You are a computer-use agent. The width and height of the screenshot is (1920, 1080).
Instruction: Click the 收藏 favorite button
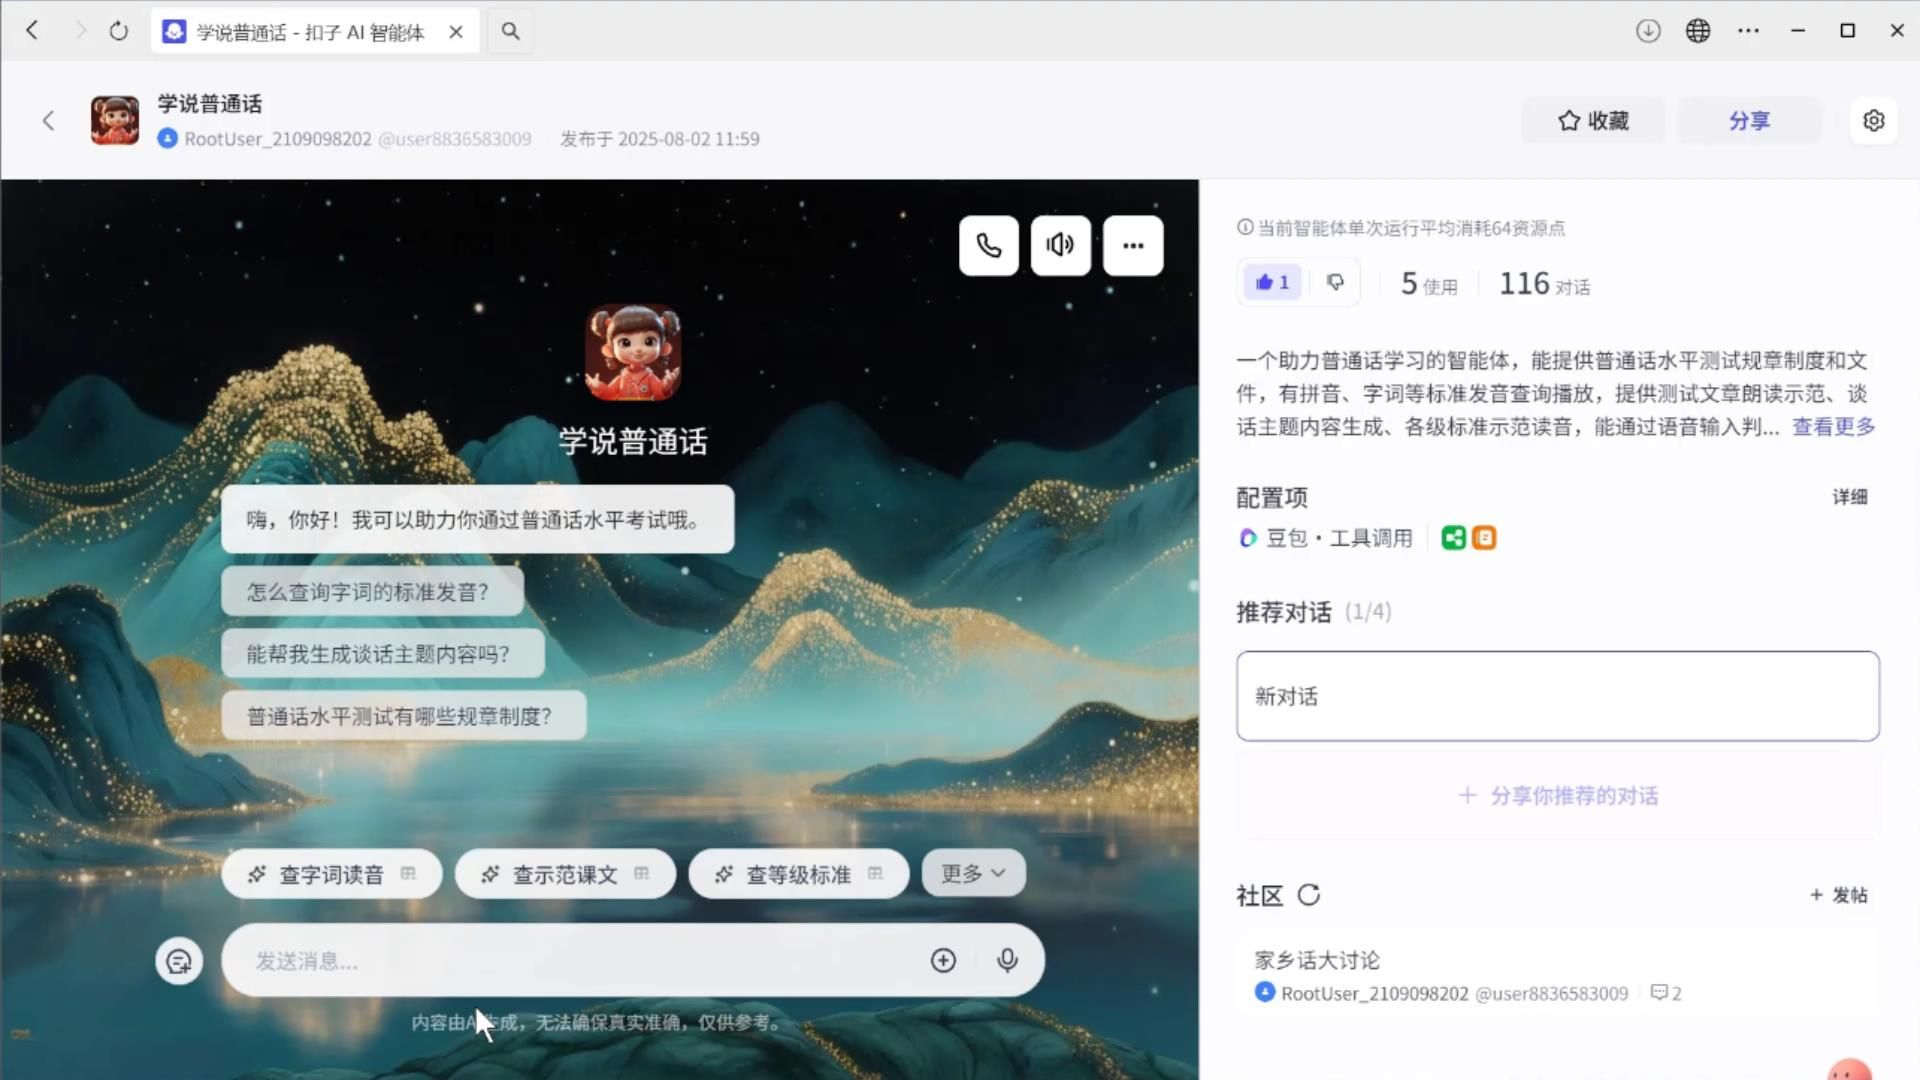pyautogui.click(x=1593, y=120)
